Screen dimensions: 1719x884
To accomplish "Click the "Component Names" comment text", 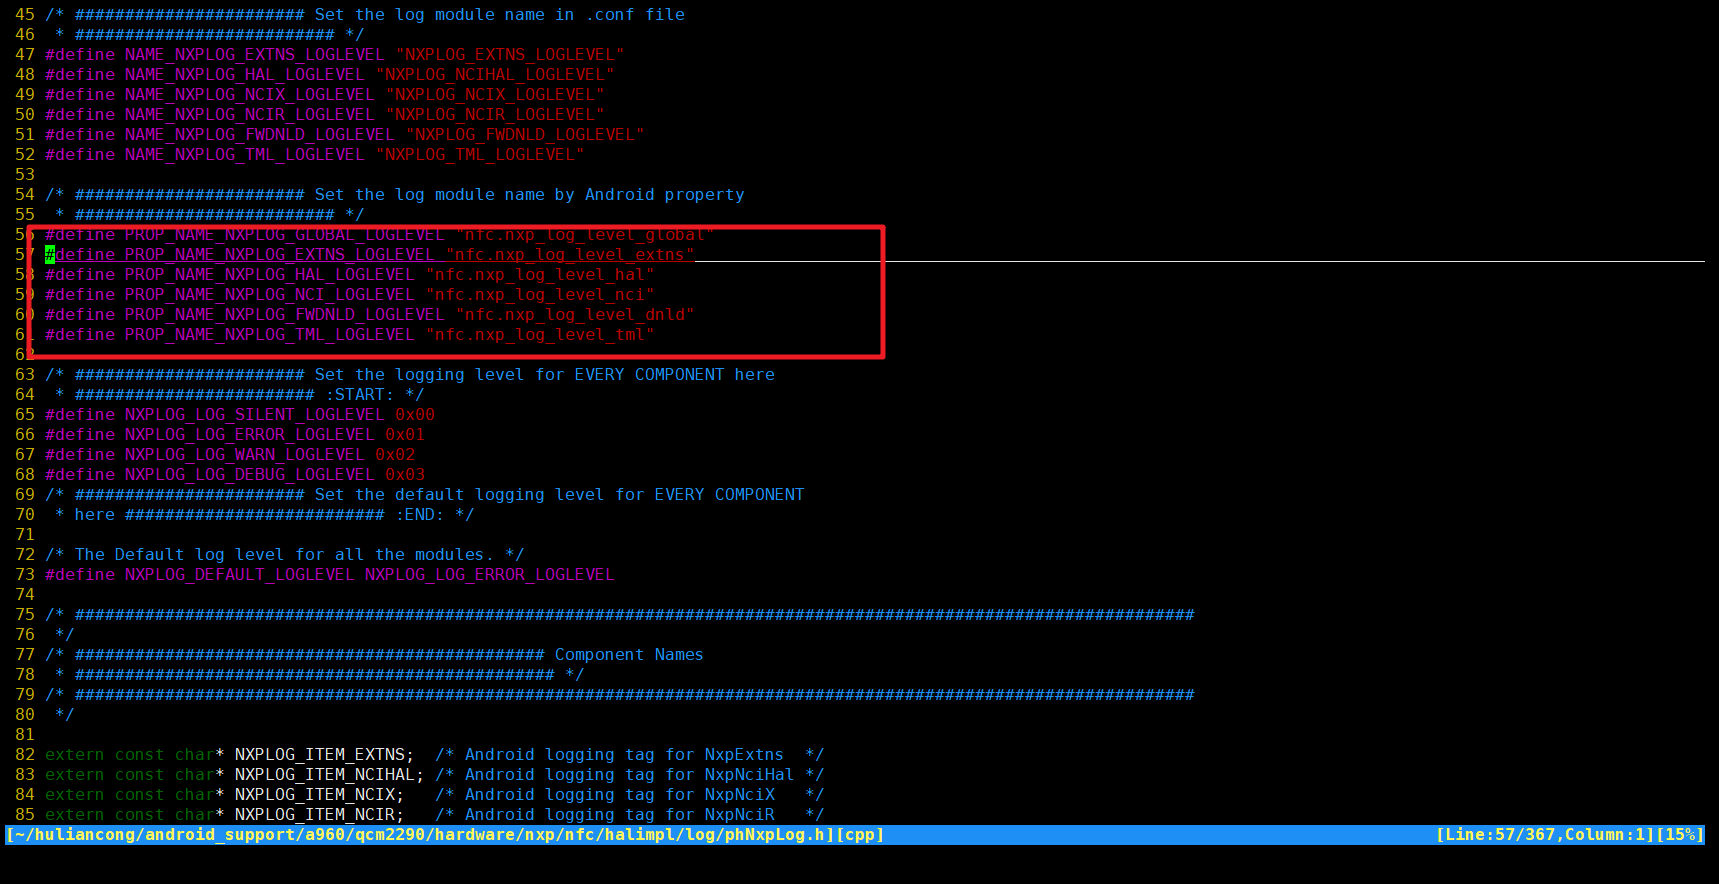I will [x=629, y=655].
